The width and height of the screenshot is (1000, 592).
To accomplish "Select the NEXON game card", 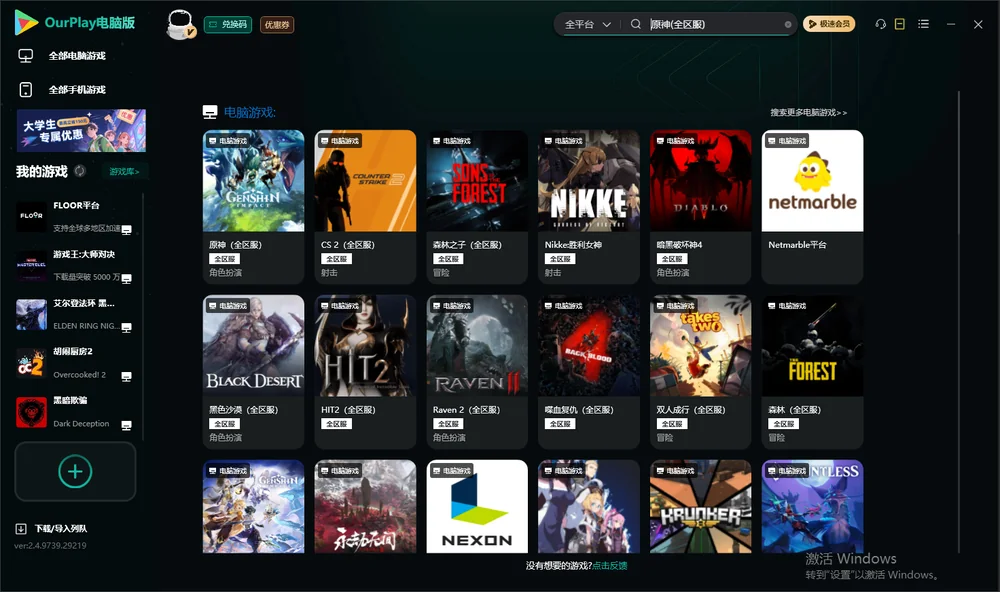I will point(477,507).
